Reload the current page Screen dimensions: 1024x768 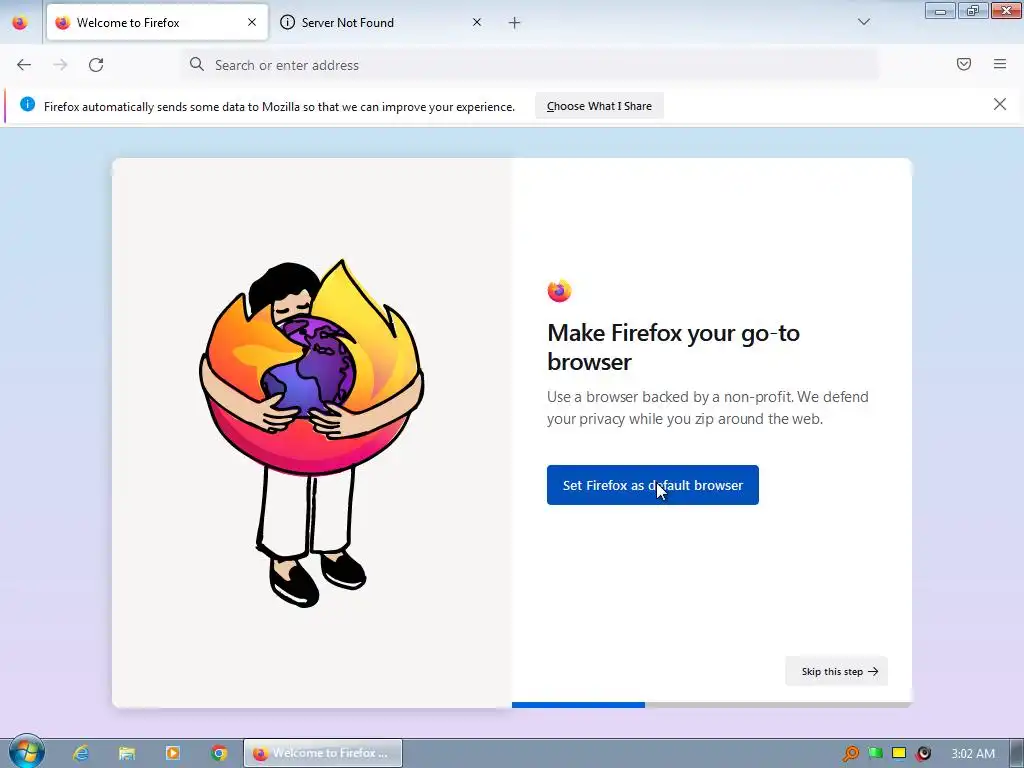point(96,65)
